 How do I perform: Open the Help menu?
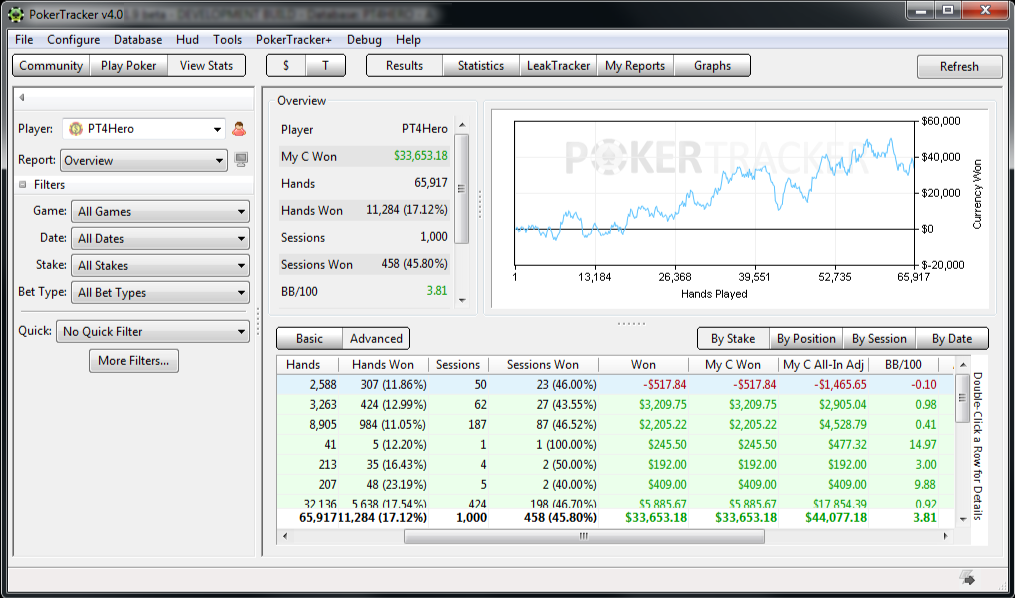(408, 39)
